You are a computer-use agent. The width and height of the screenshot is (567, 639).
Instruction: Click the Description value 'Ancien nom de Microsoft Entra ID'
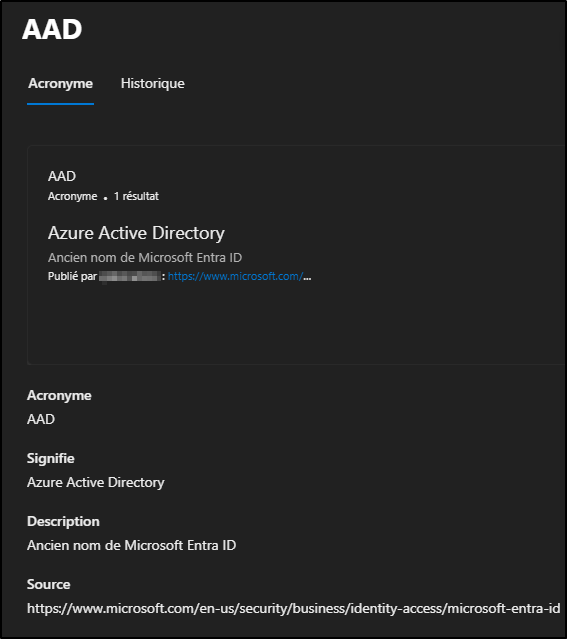coord(131,545)
